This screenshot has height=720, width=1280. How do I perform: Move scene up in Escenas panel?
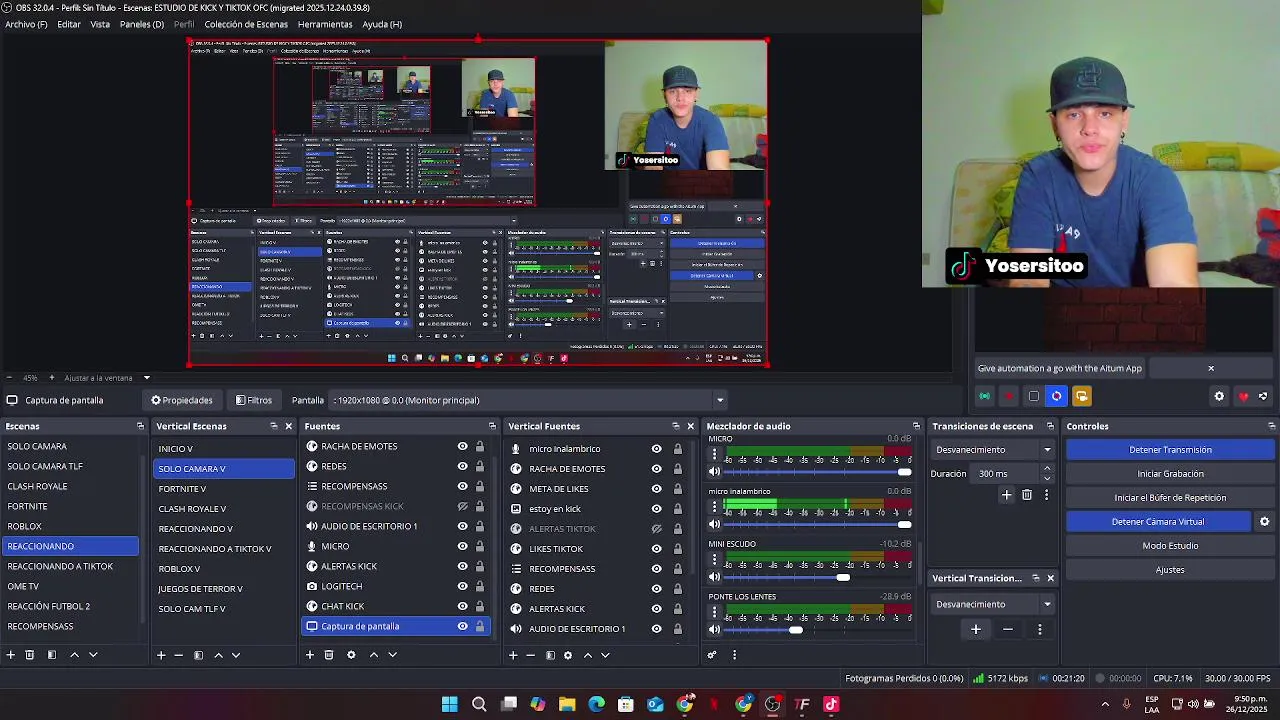pos(74,655)
